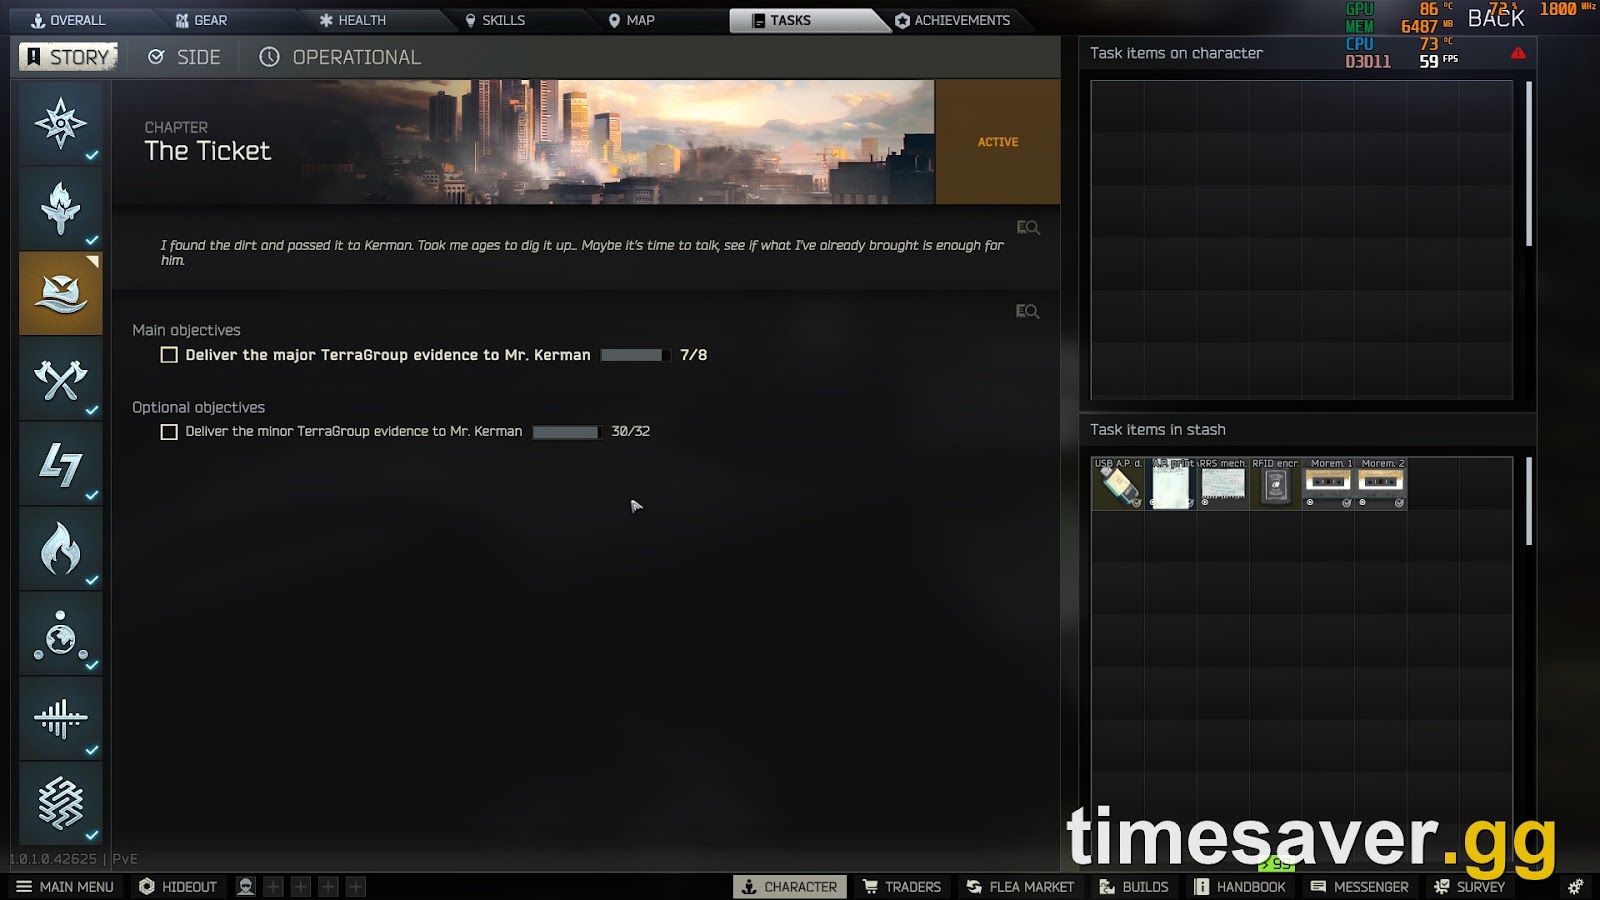Select the OPERATIONAL task category
This screenshot has height=900, width=1600.
click(x=340, y=57)
